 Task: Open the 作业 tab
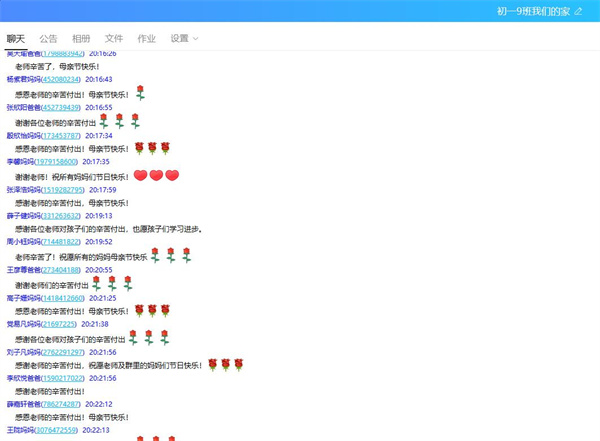[x=146, y=38]
